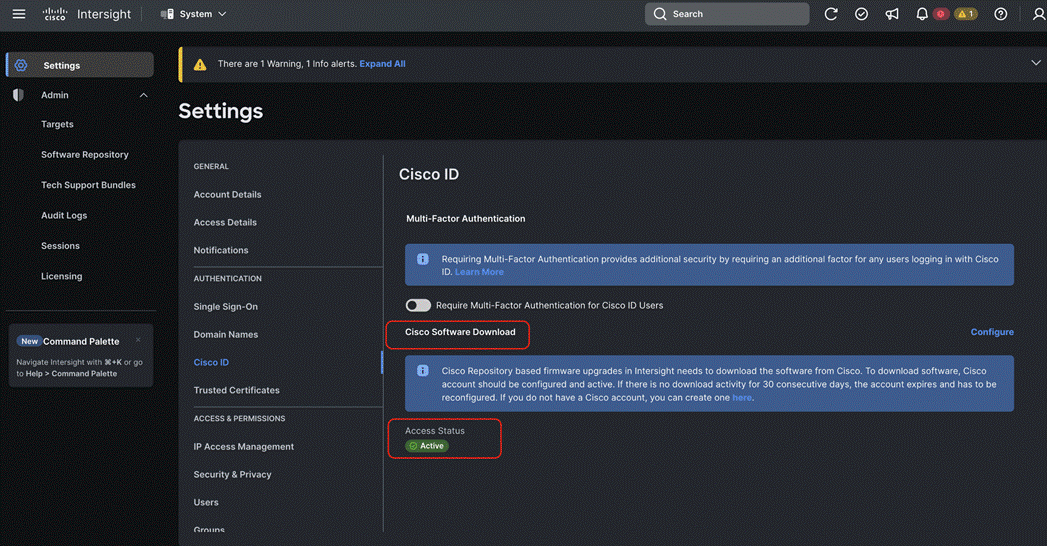Open the user profile icon
This screenshot has width=1047, height=546.
[1038, 14]
